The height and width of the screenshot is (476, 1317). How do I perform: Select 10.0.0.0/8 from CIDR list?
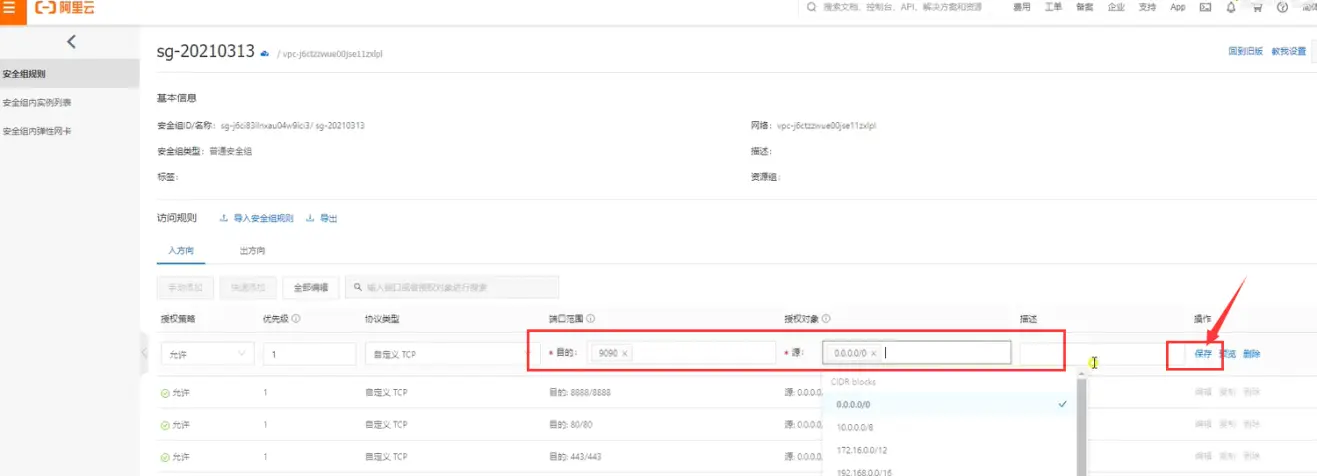tap(854, 426)
